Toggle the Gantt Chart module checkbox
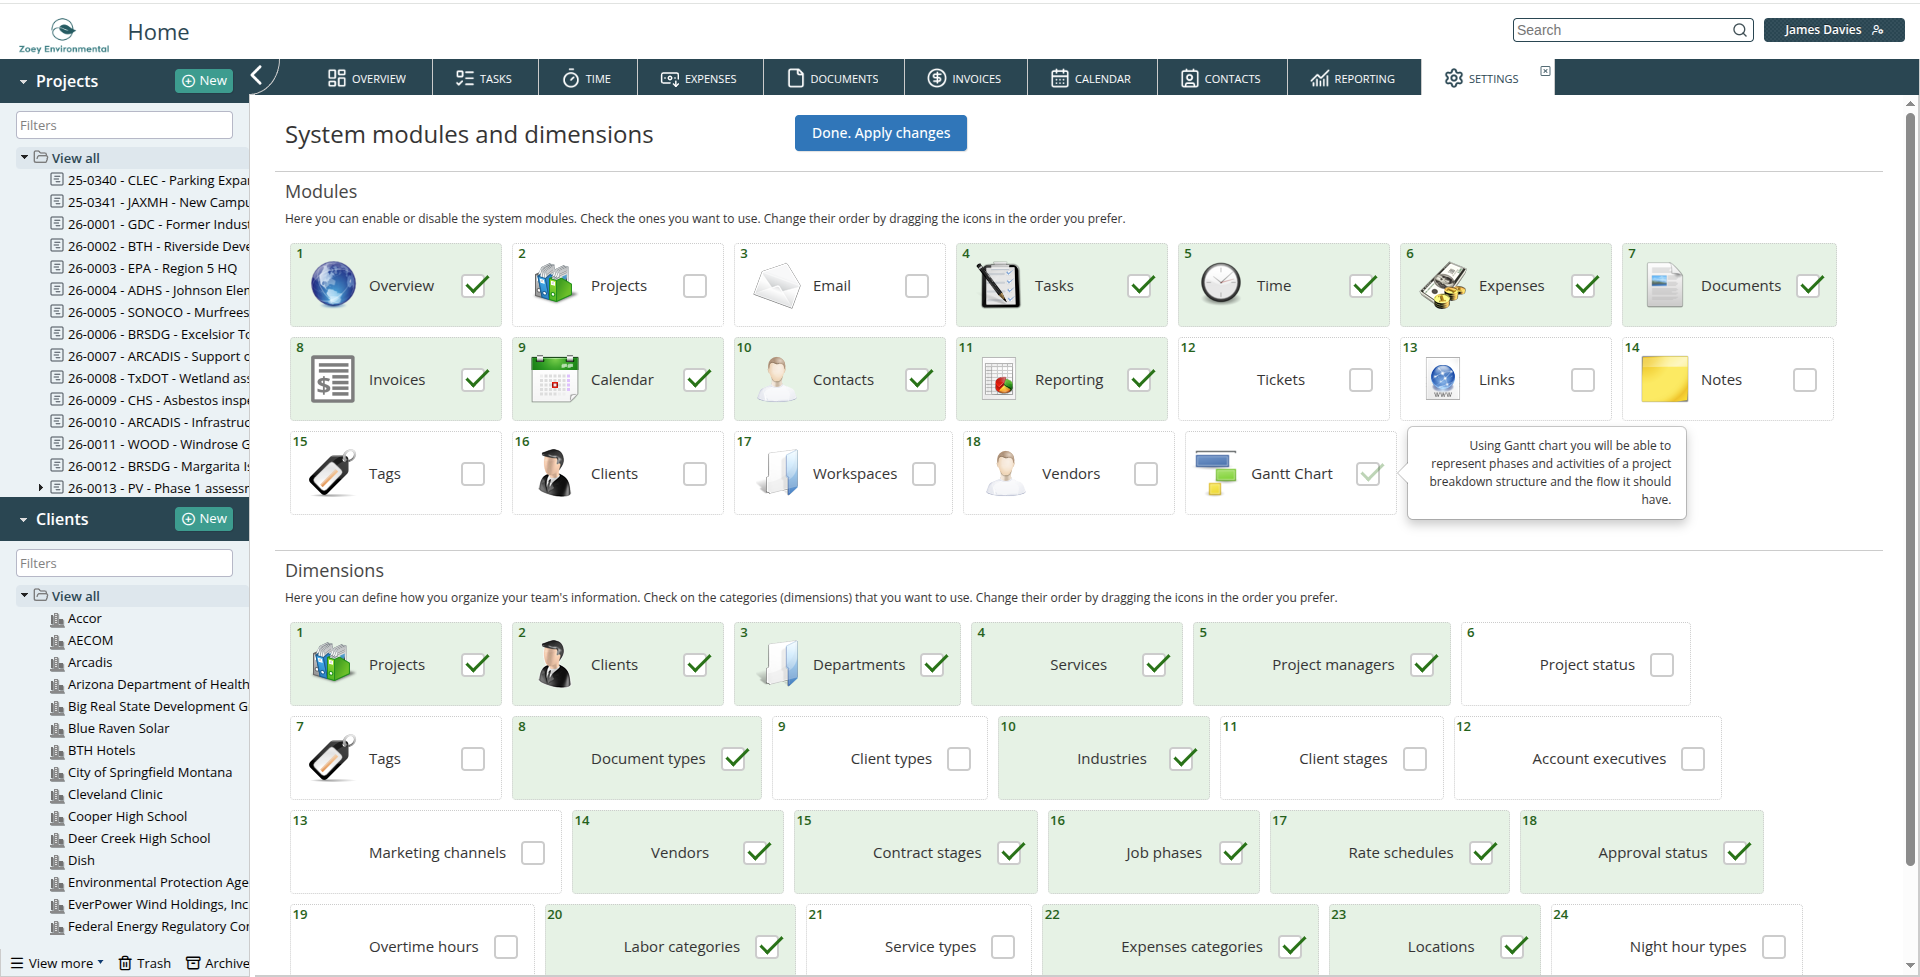 (1369, 474)
